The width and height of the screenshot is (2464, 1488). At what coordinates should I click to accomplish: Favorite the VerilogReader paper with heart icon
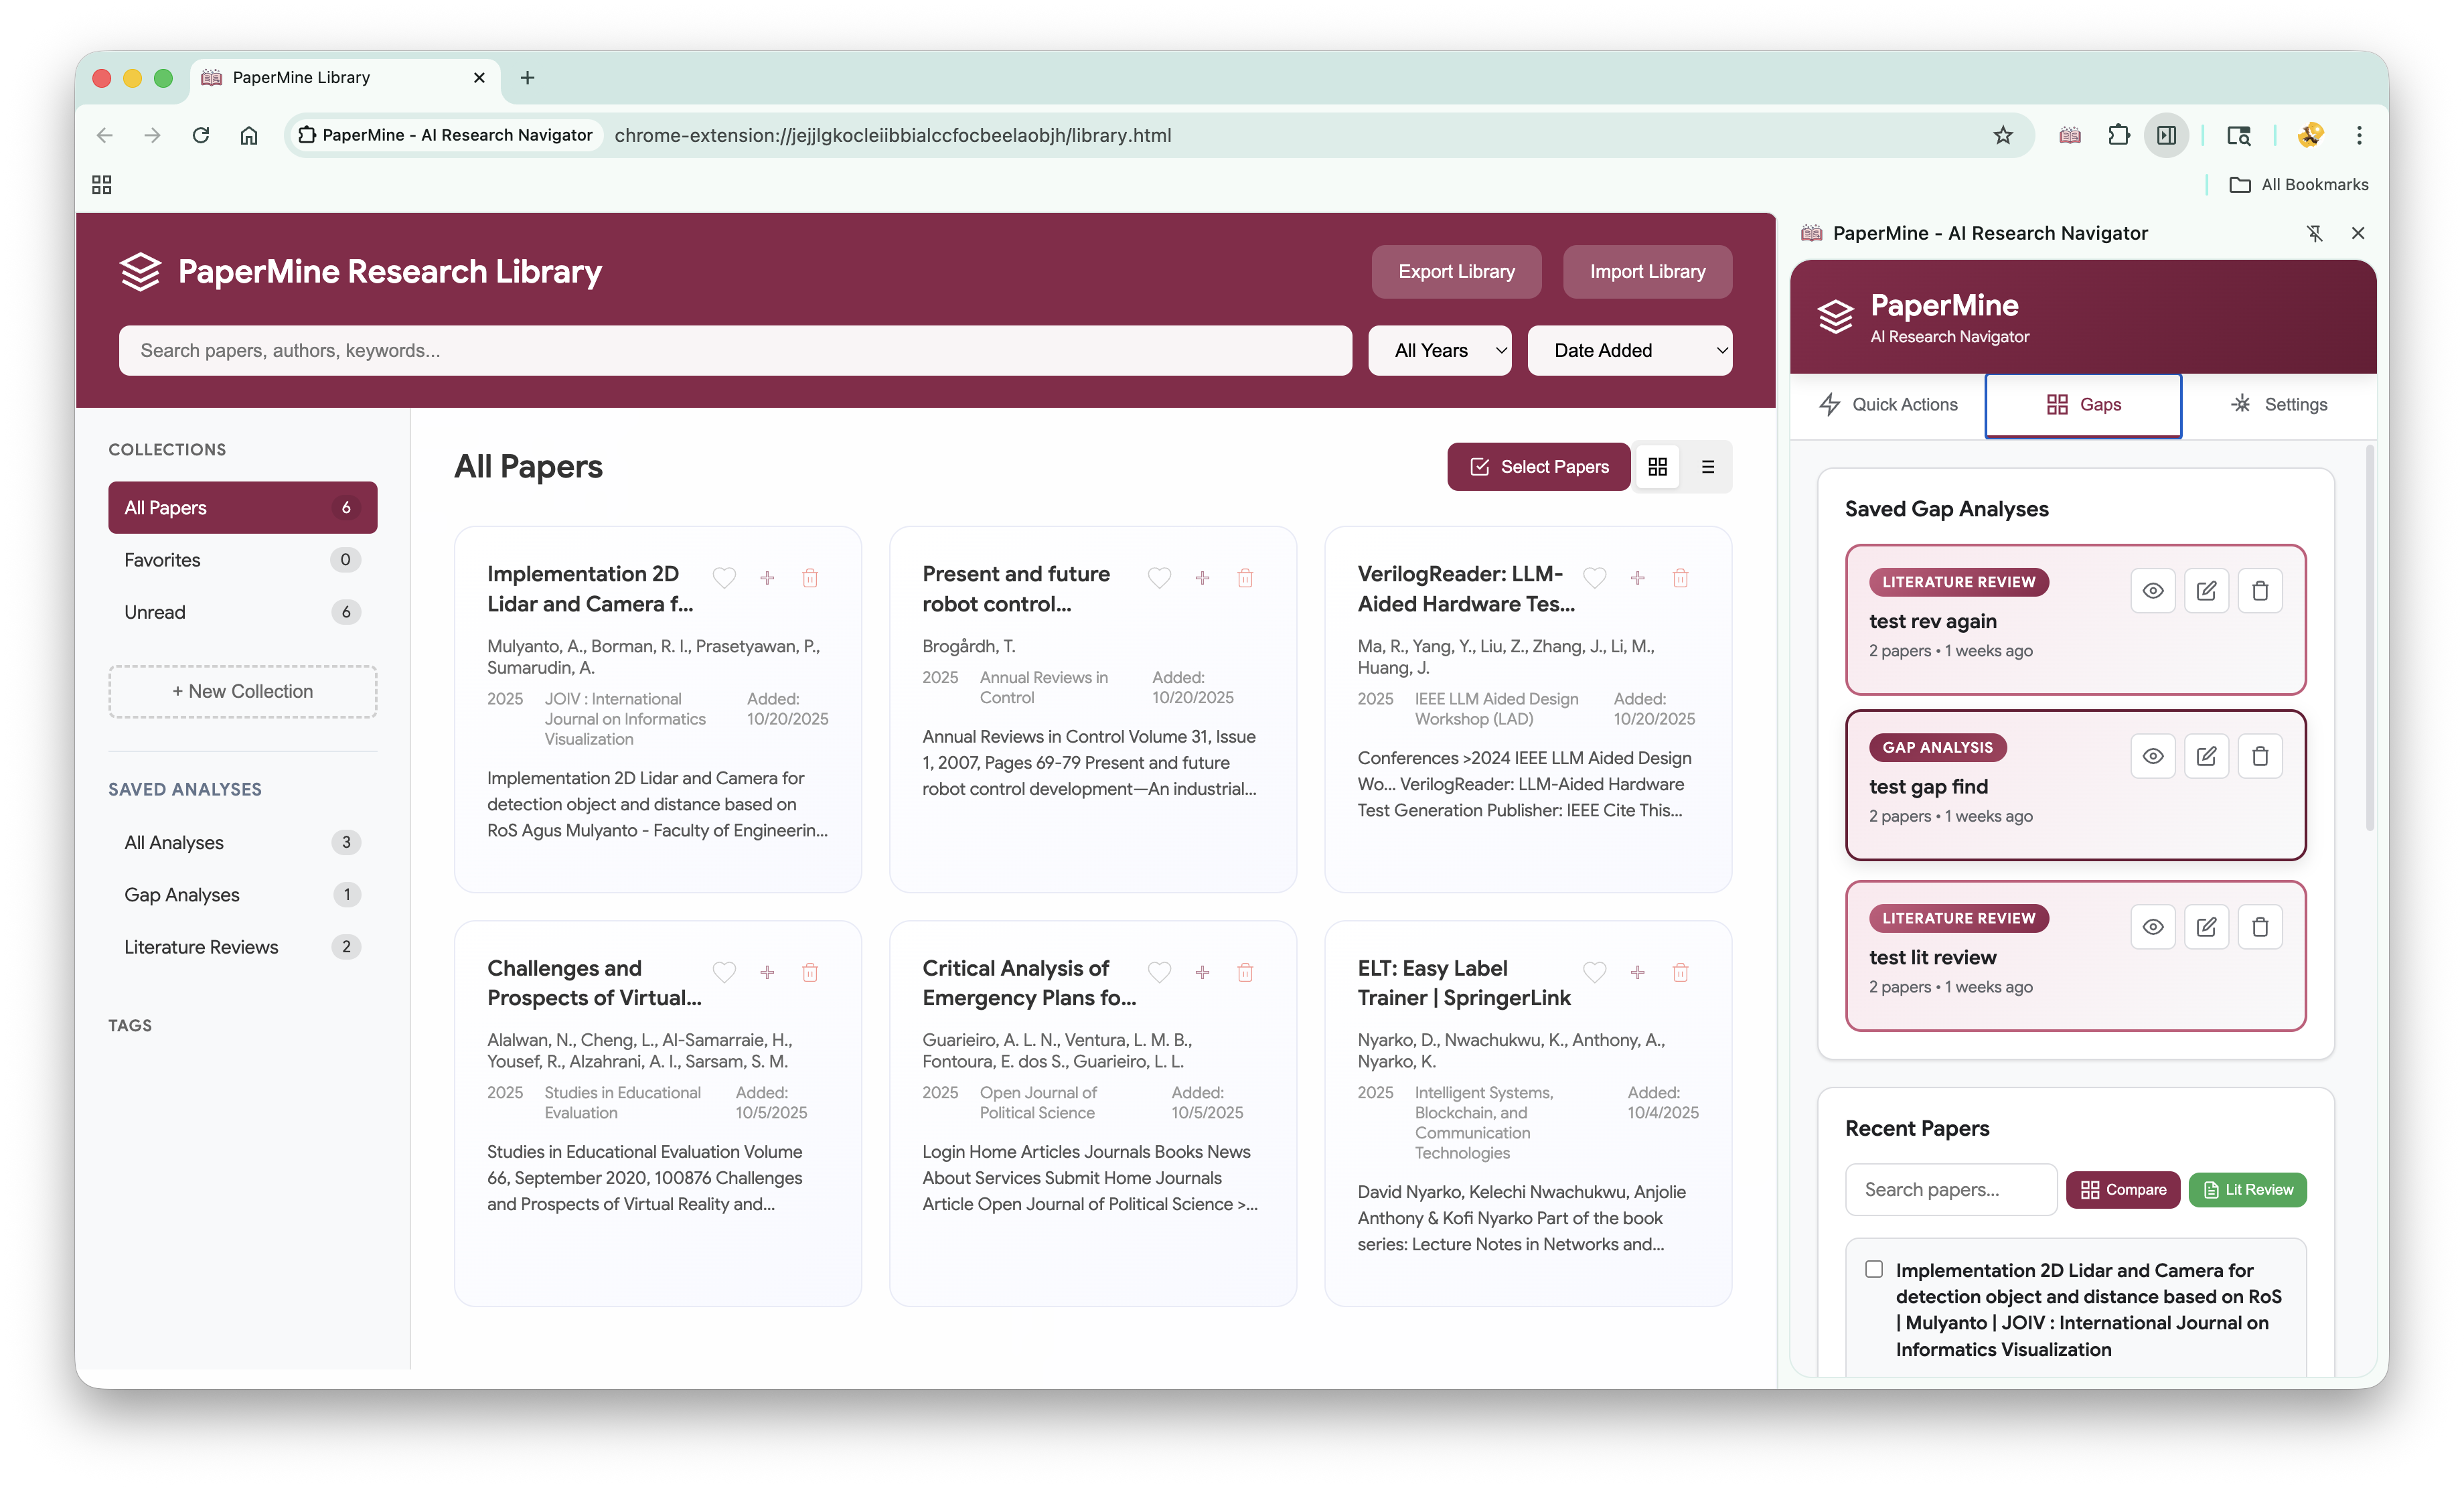coord(1594,578)
